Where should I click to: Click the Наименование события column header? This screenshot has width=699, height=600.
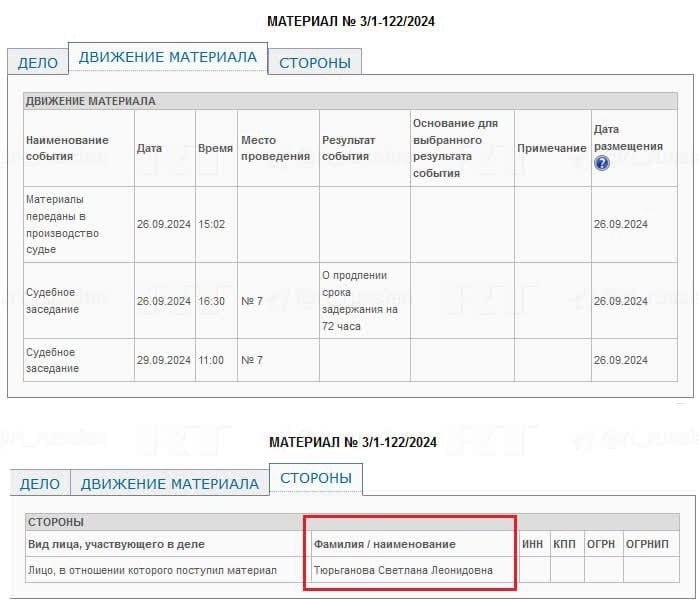click(67, 148)
